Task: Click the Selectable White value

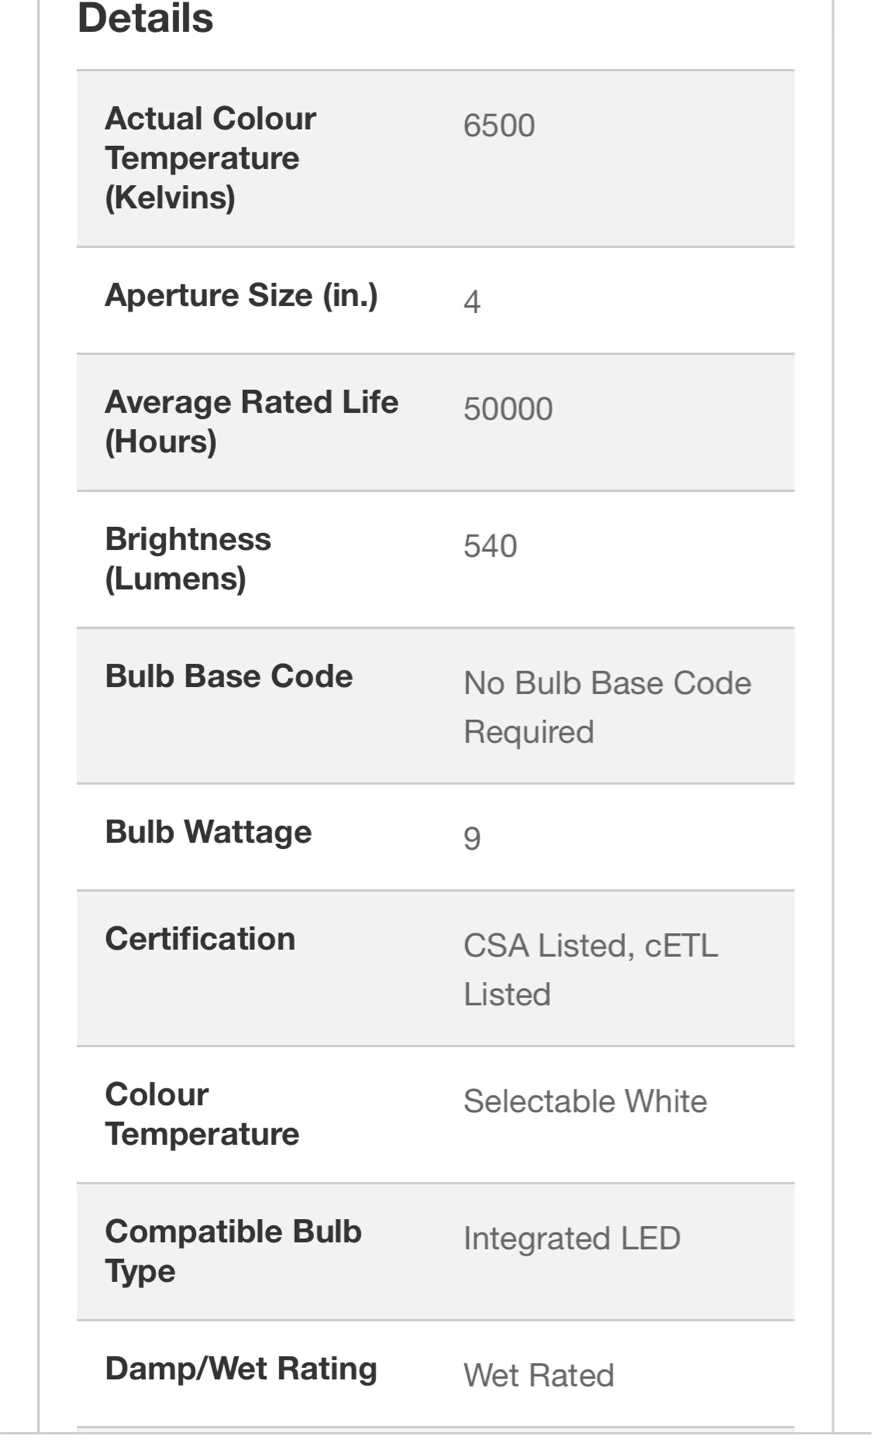Action: pos(585,1101)
